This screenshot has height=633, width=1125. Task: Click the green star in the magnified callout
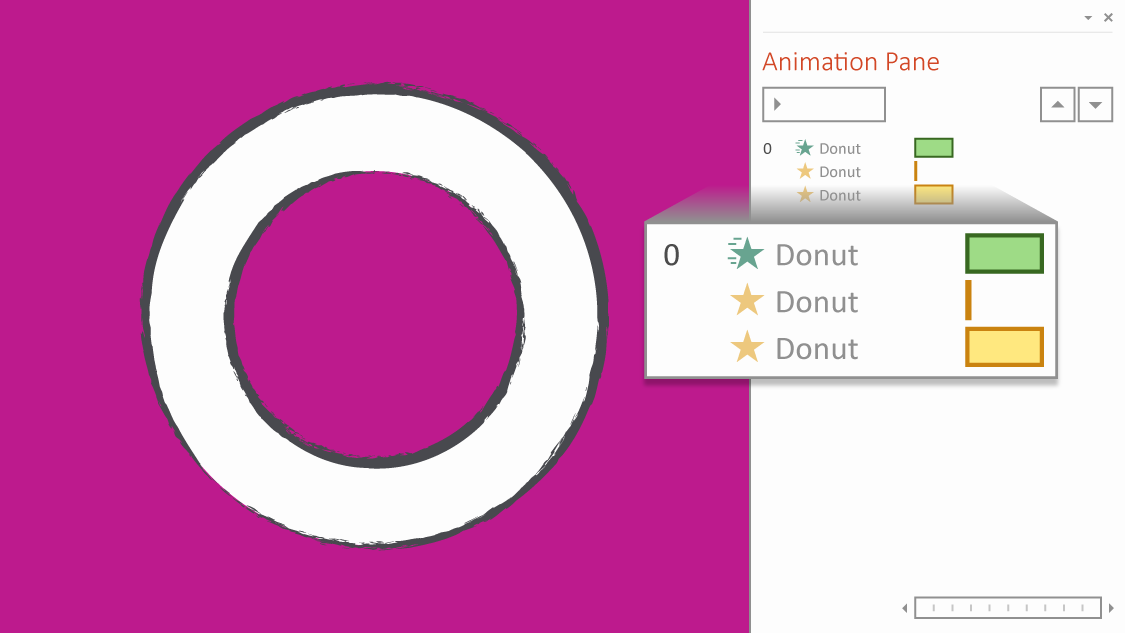tap(746, 254)
